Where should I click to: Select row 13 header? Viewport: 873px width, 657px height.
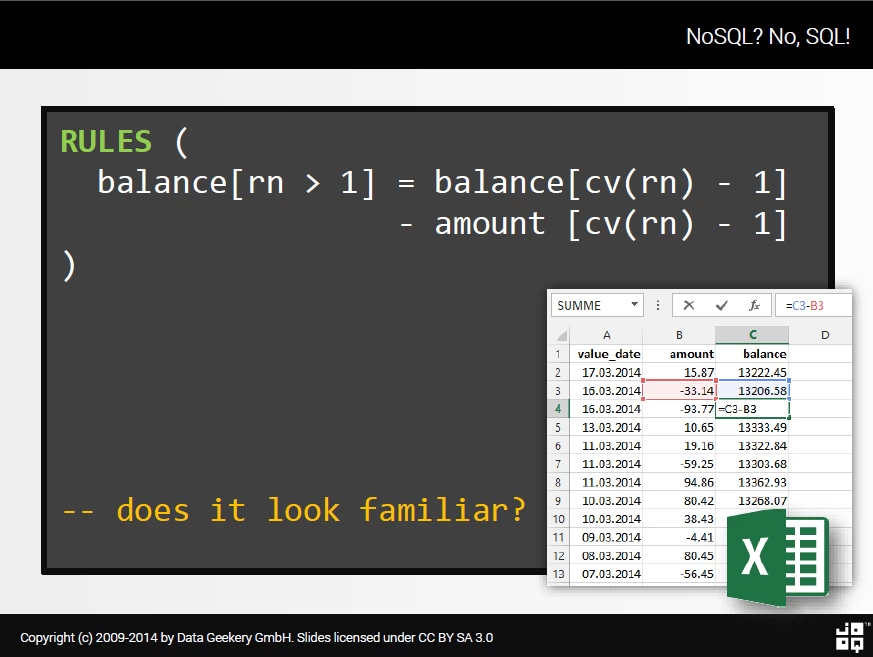tap(558, 573)
